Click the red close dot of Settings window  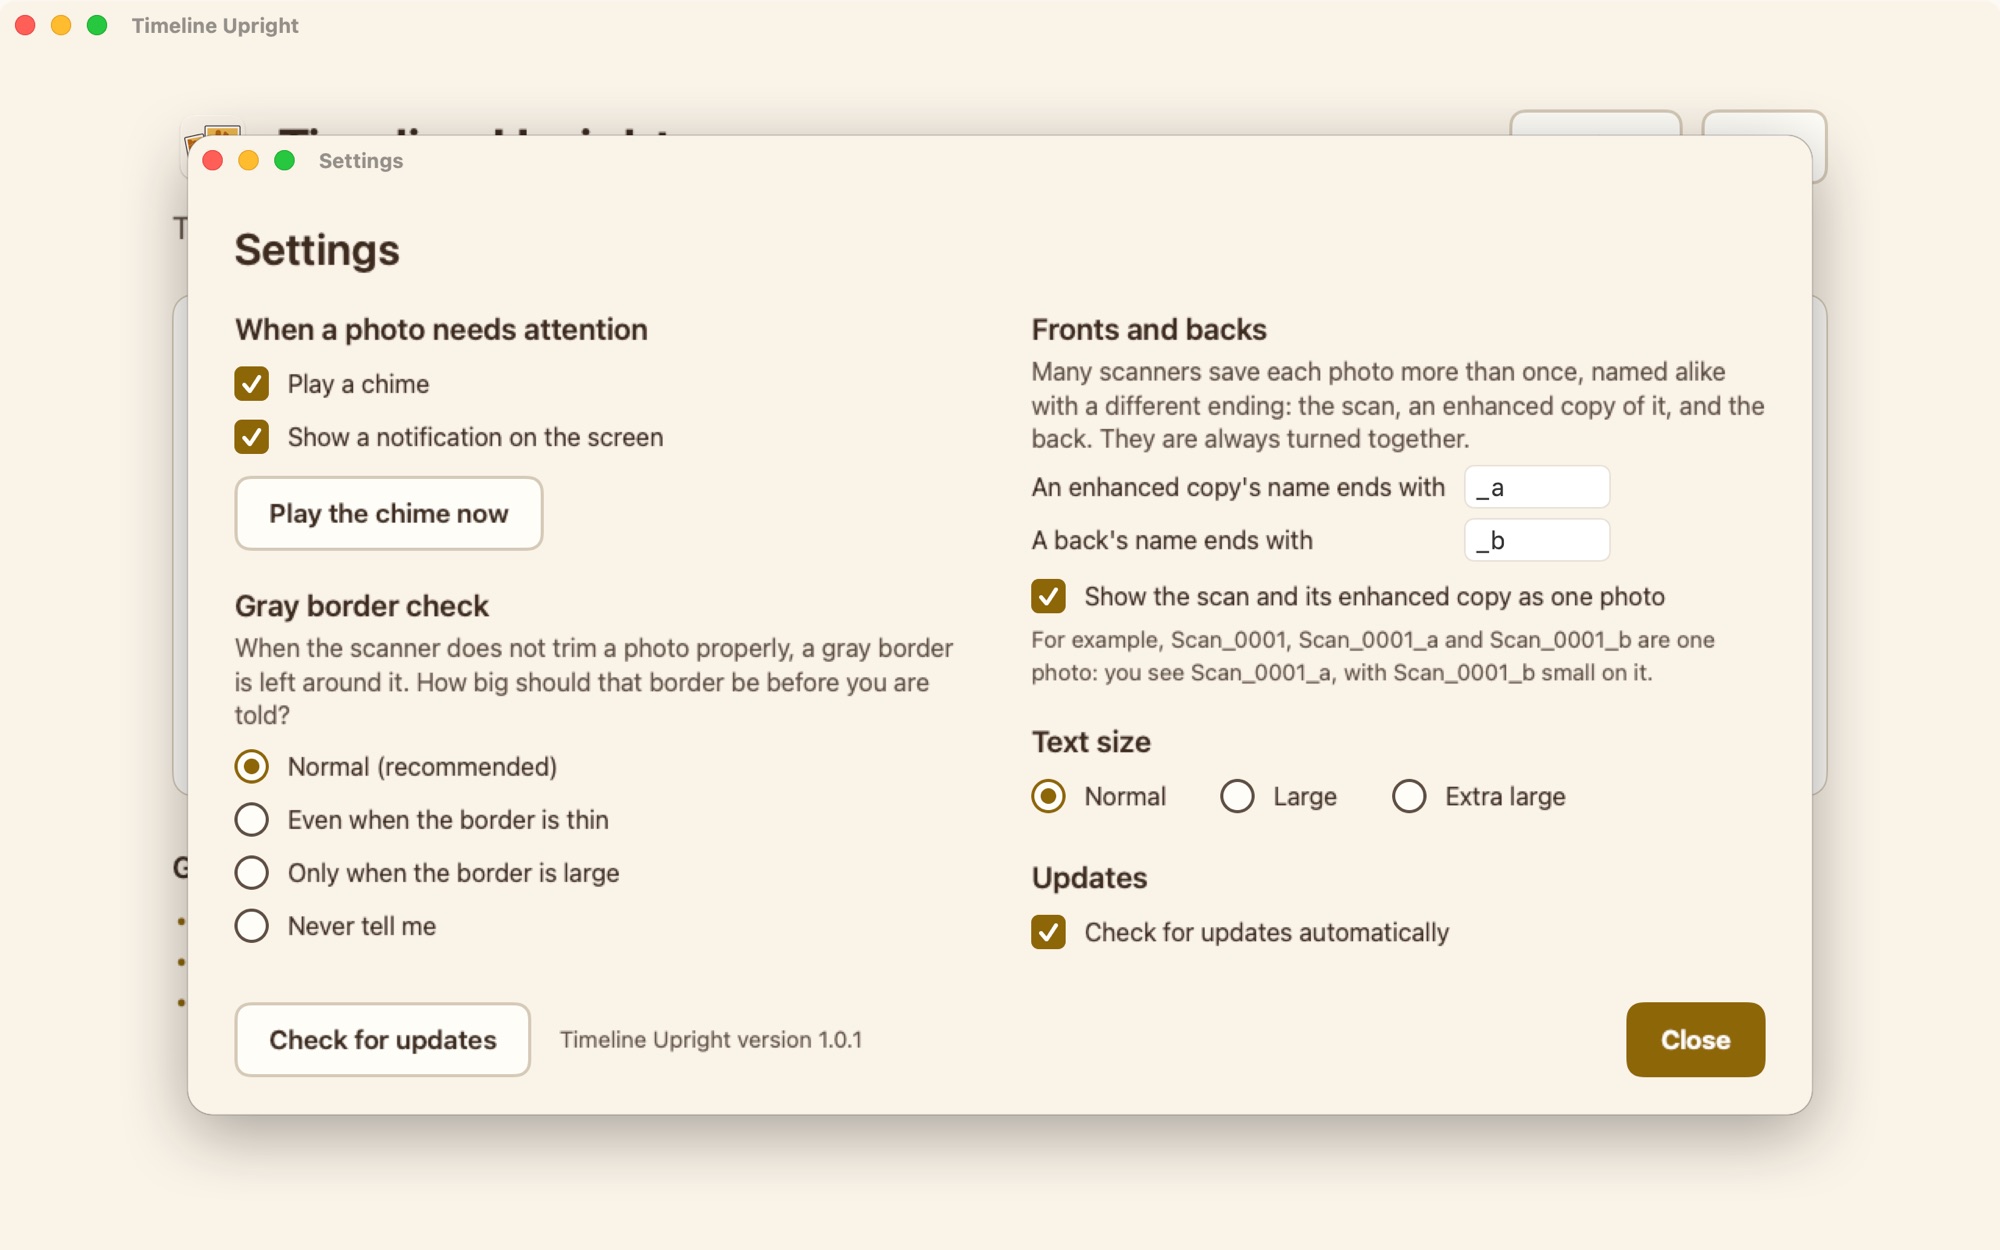pos(213,161)
